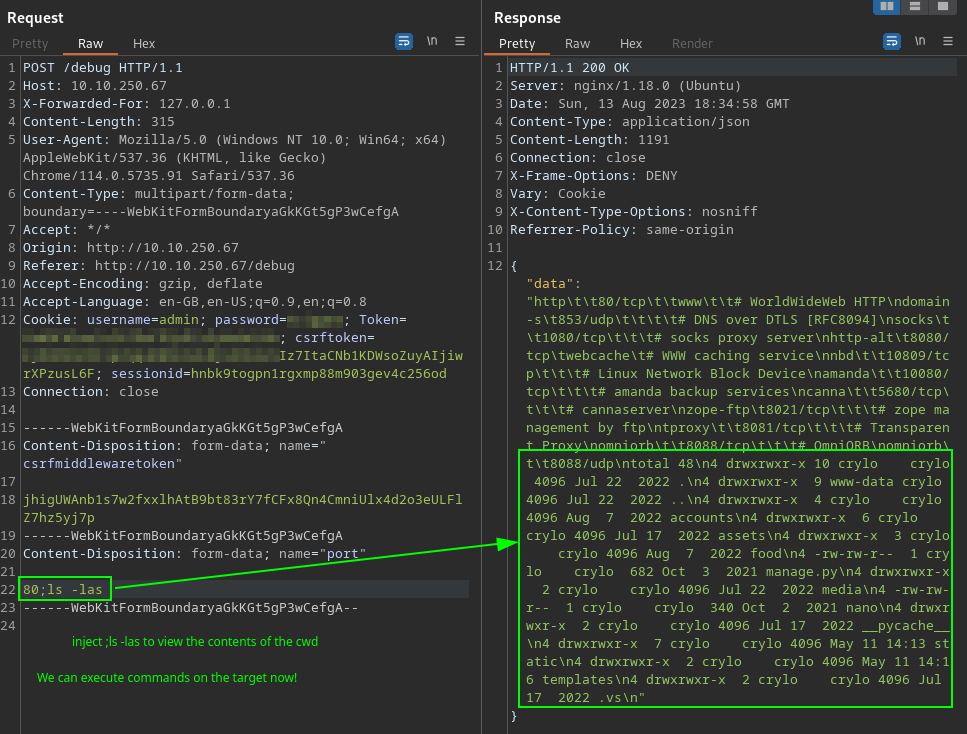
Task: Click the sessionid cookie value
Action: point(318,374)
